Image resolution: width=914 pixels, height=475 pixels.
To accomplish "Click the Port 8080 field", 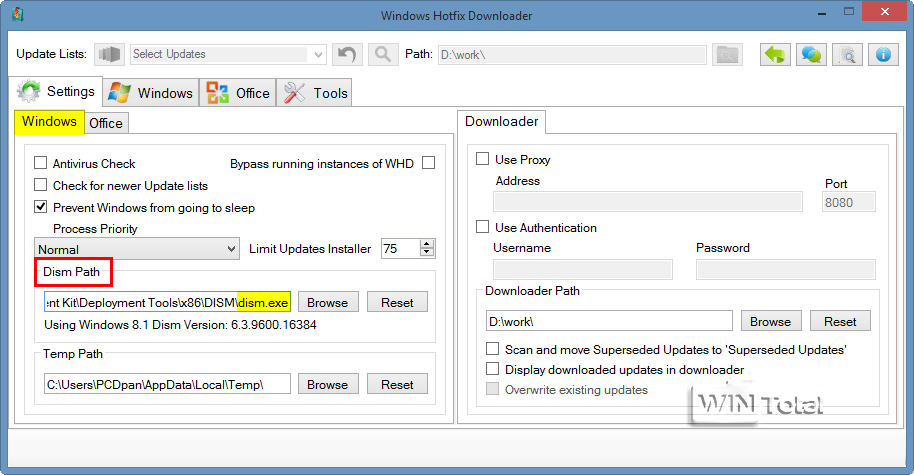I will tap(849, 202).
